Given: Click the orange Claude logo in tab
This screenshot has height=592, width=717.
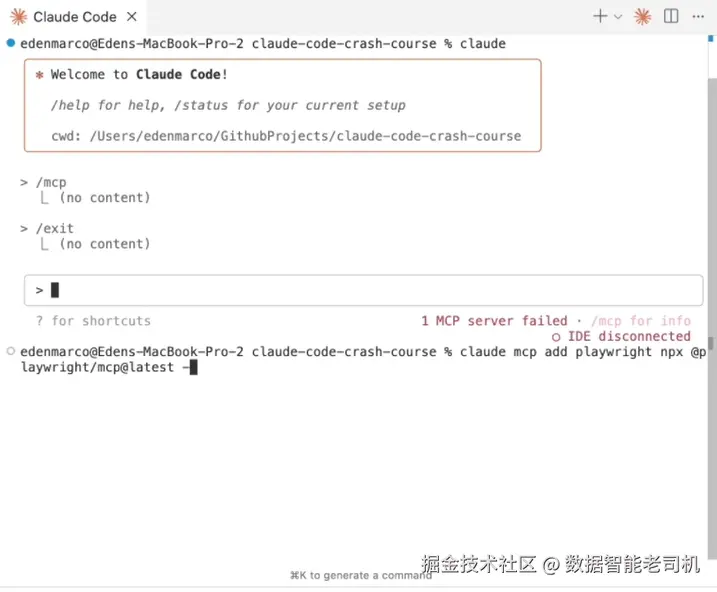Looking at the screenshot, I should click(x=19, y=17).
